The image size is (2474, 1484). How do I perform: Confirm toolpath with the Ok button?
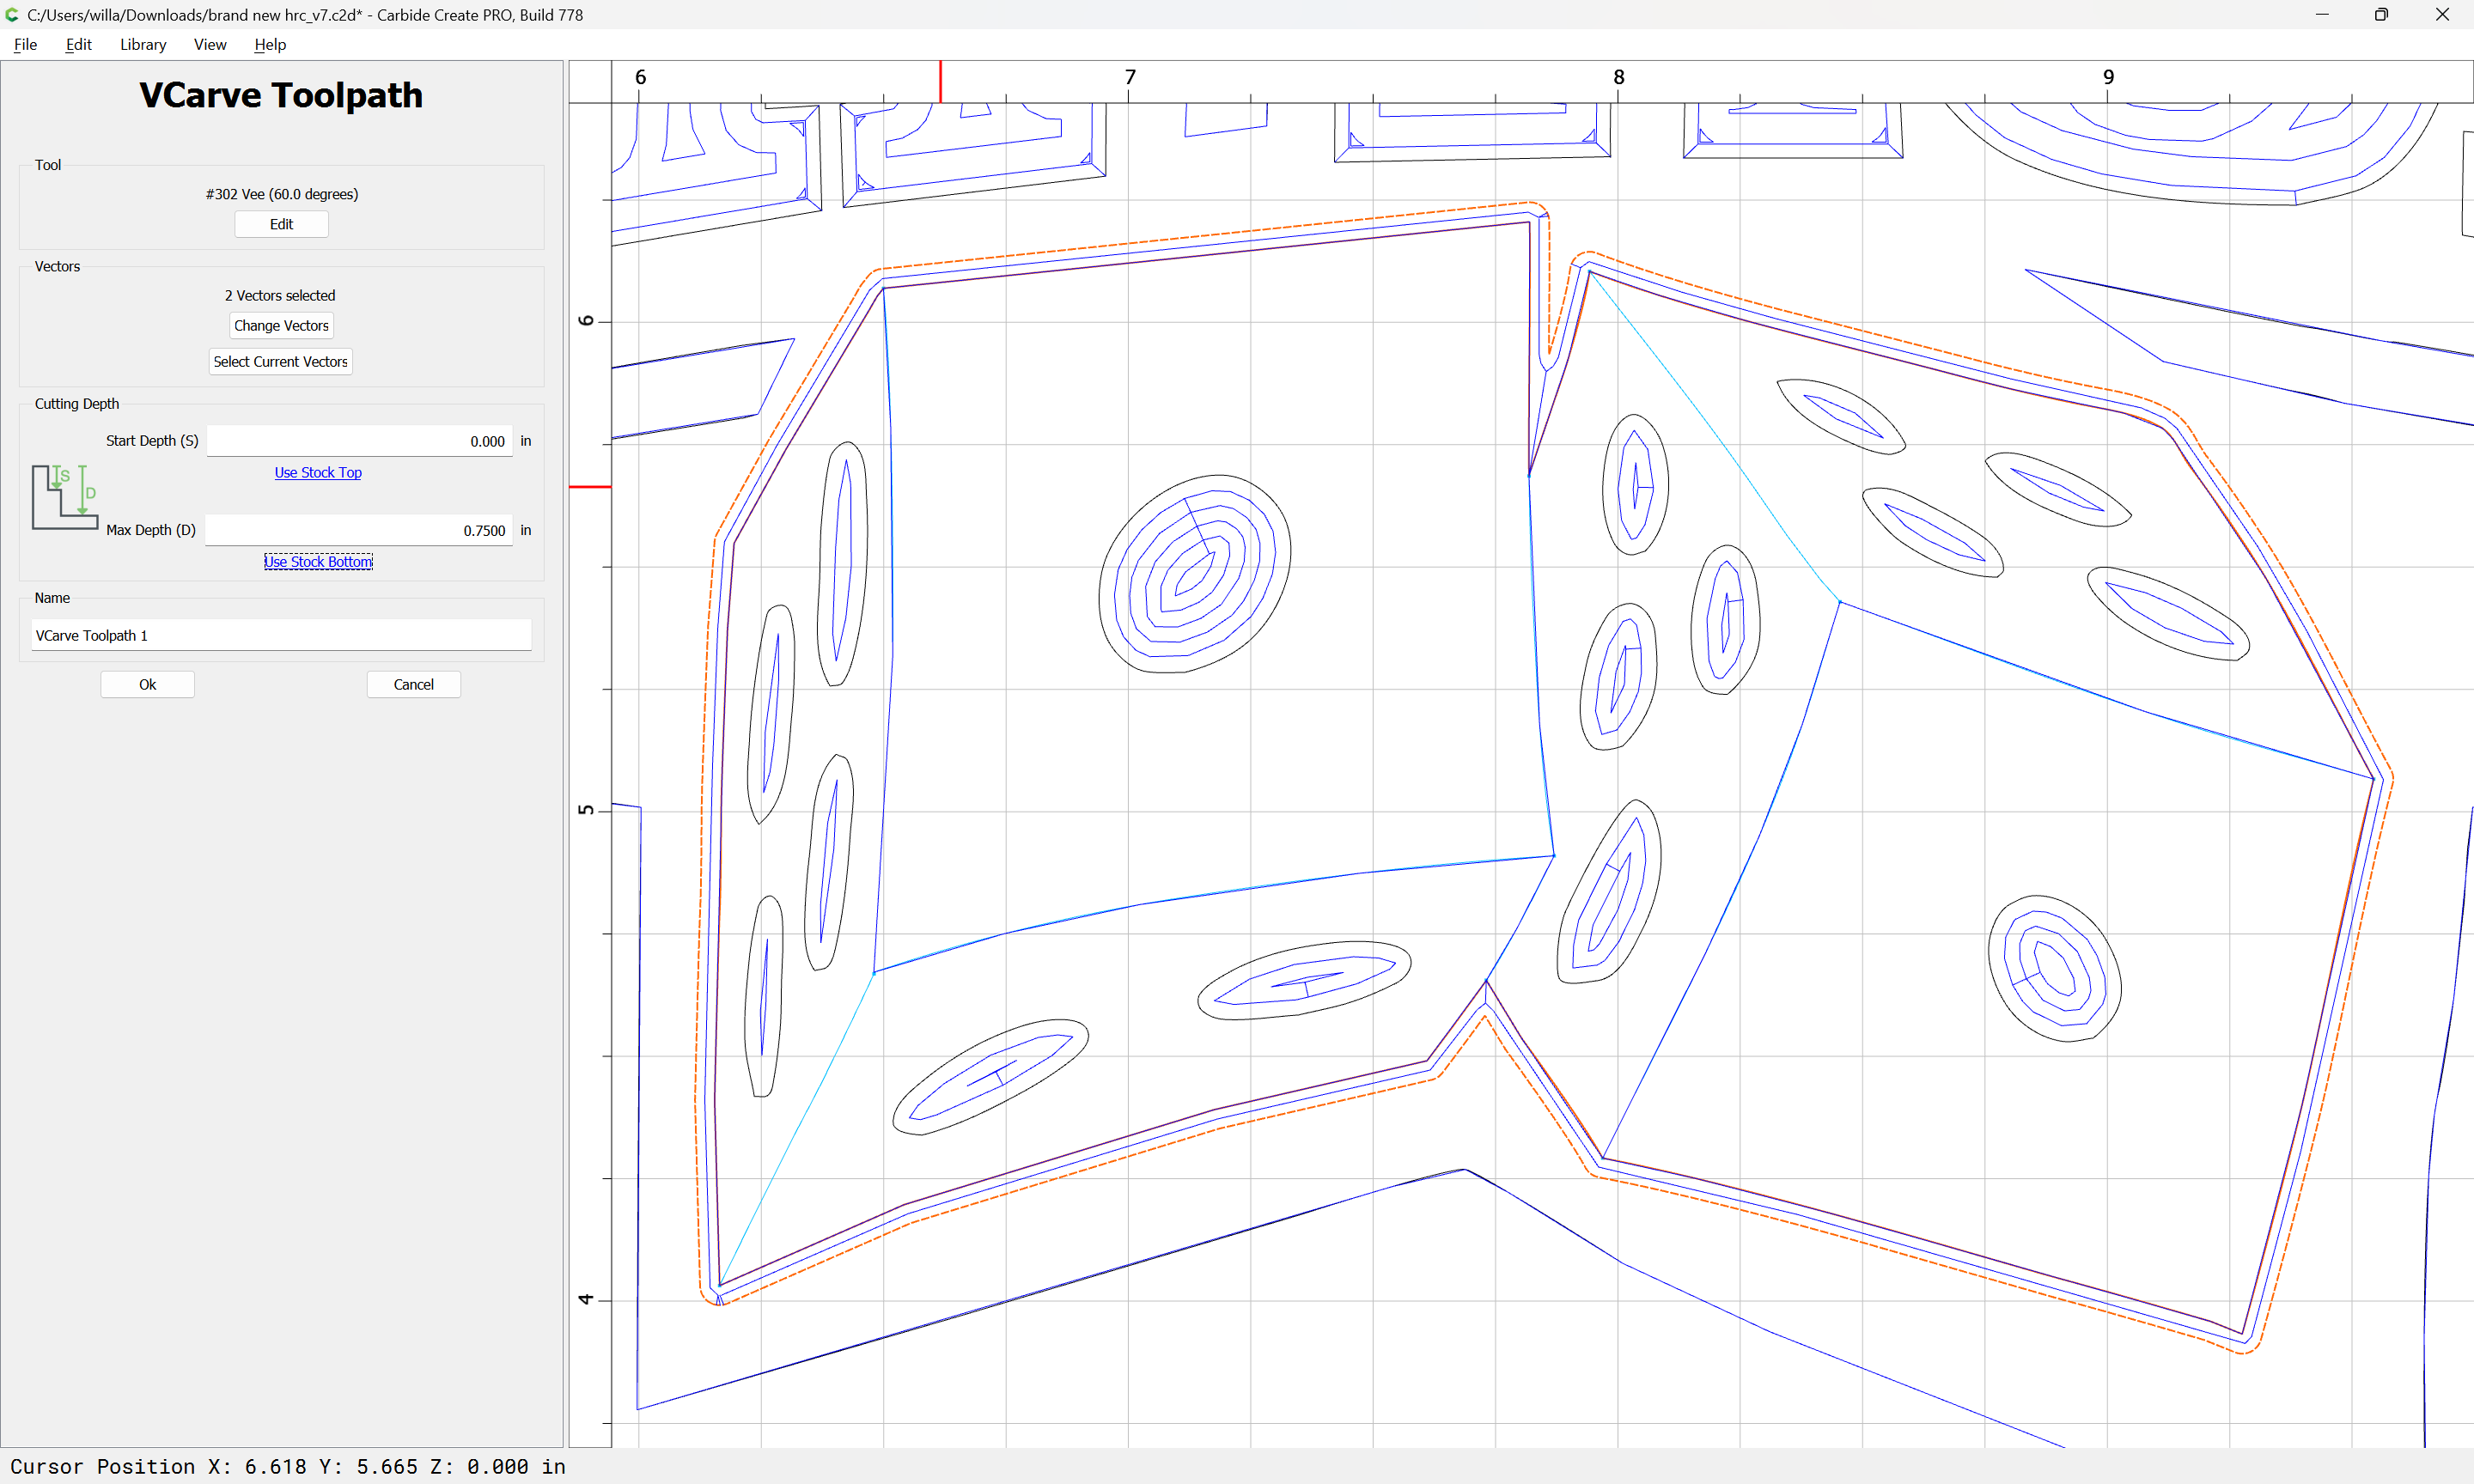(147, 684)
